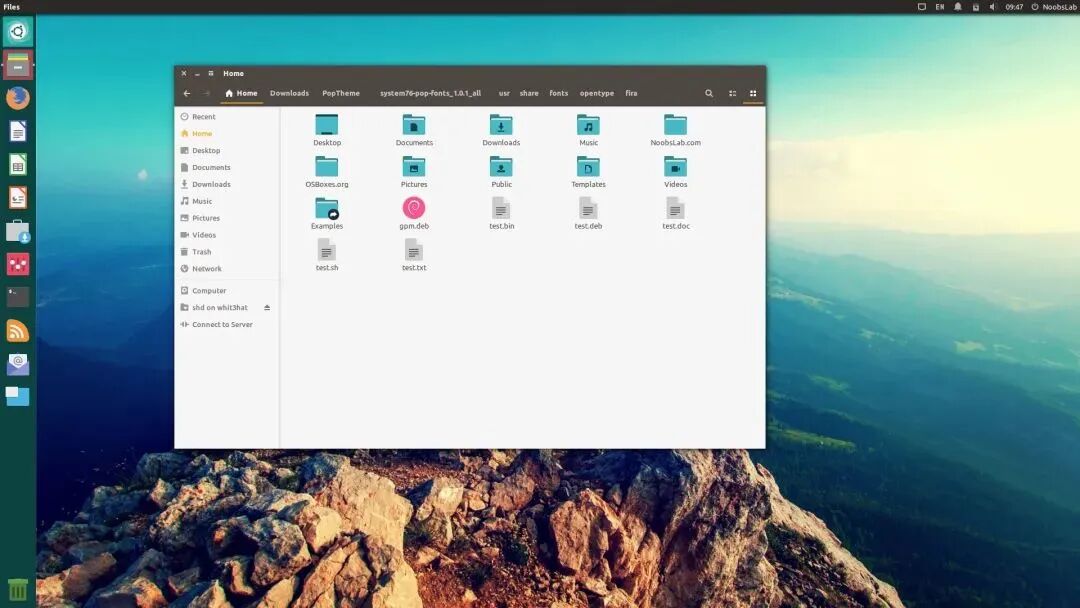
Task: Open the NoobsLab session menu
Action: pyautogui.click(x=1054, y=7)
